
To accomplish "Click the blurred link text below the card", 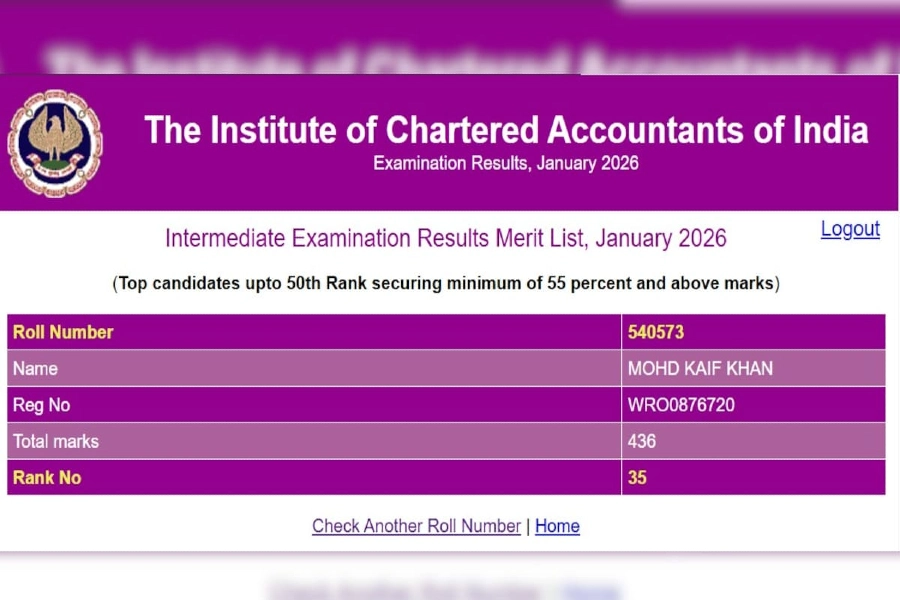I will [x=440, y=590].
